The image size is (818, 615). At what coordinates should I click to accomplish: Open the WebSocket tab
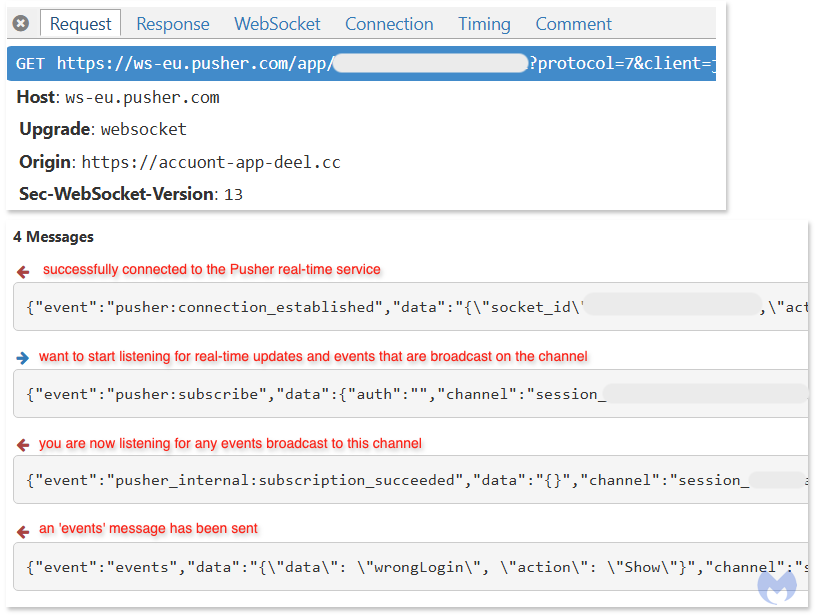277,24
